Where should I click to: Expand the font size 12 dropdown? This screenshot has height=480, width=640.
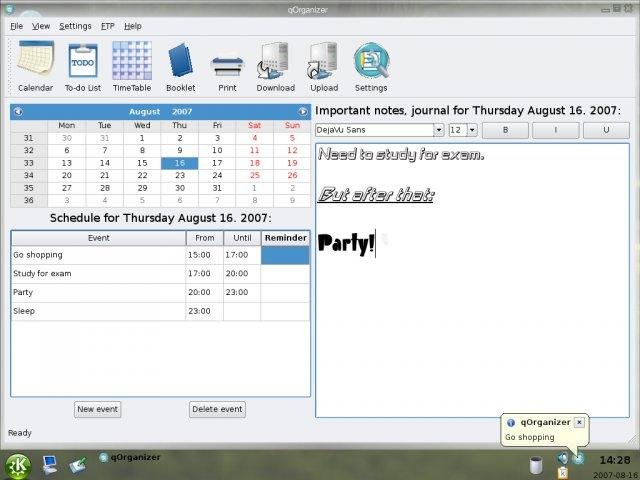[x=472, y=130]
